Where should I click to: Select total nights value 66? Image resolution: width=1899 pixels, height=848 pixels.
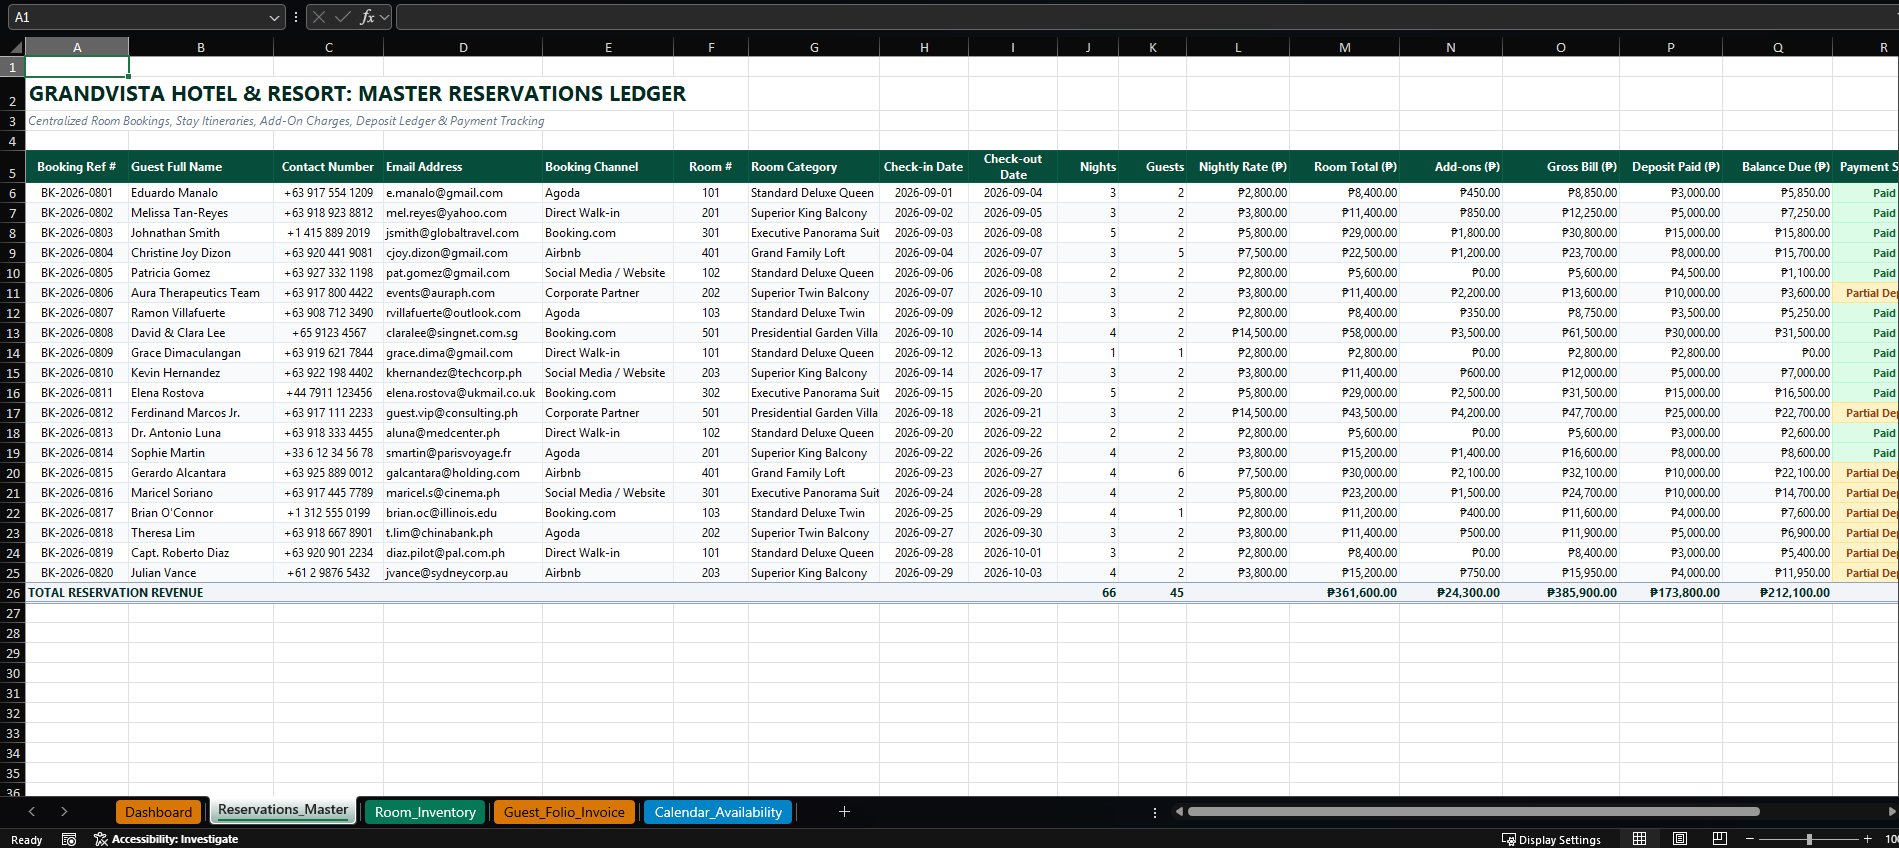pyautogui.click(x=1088, y=593)
